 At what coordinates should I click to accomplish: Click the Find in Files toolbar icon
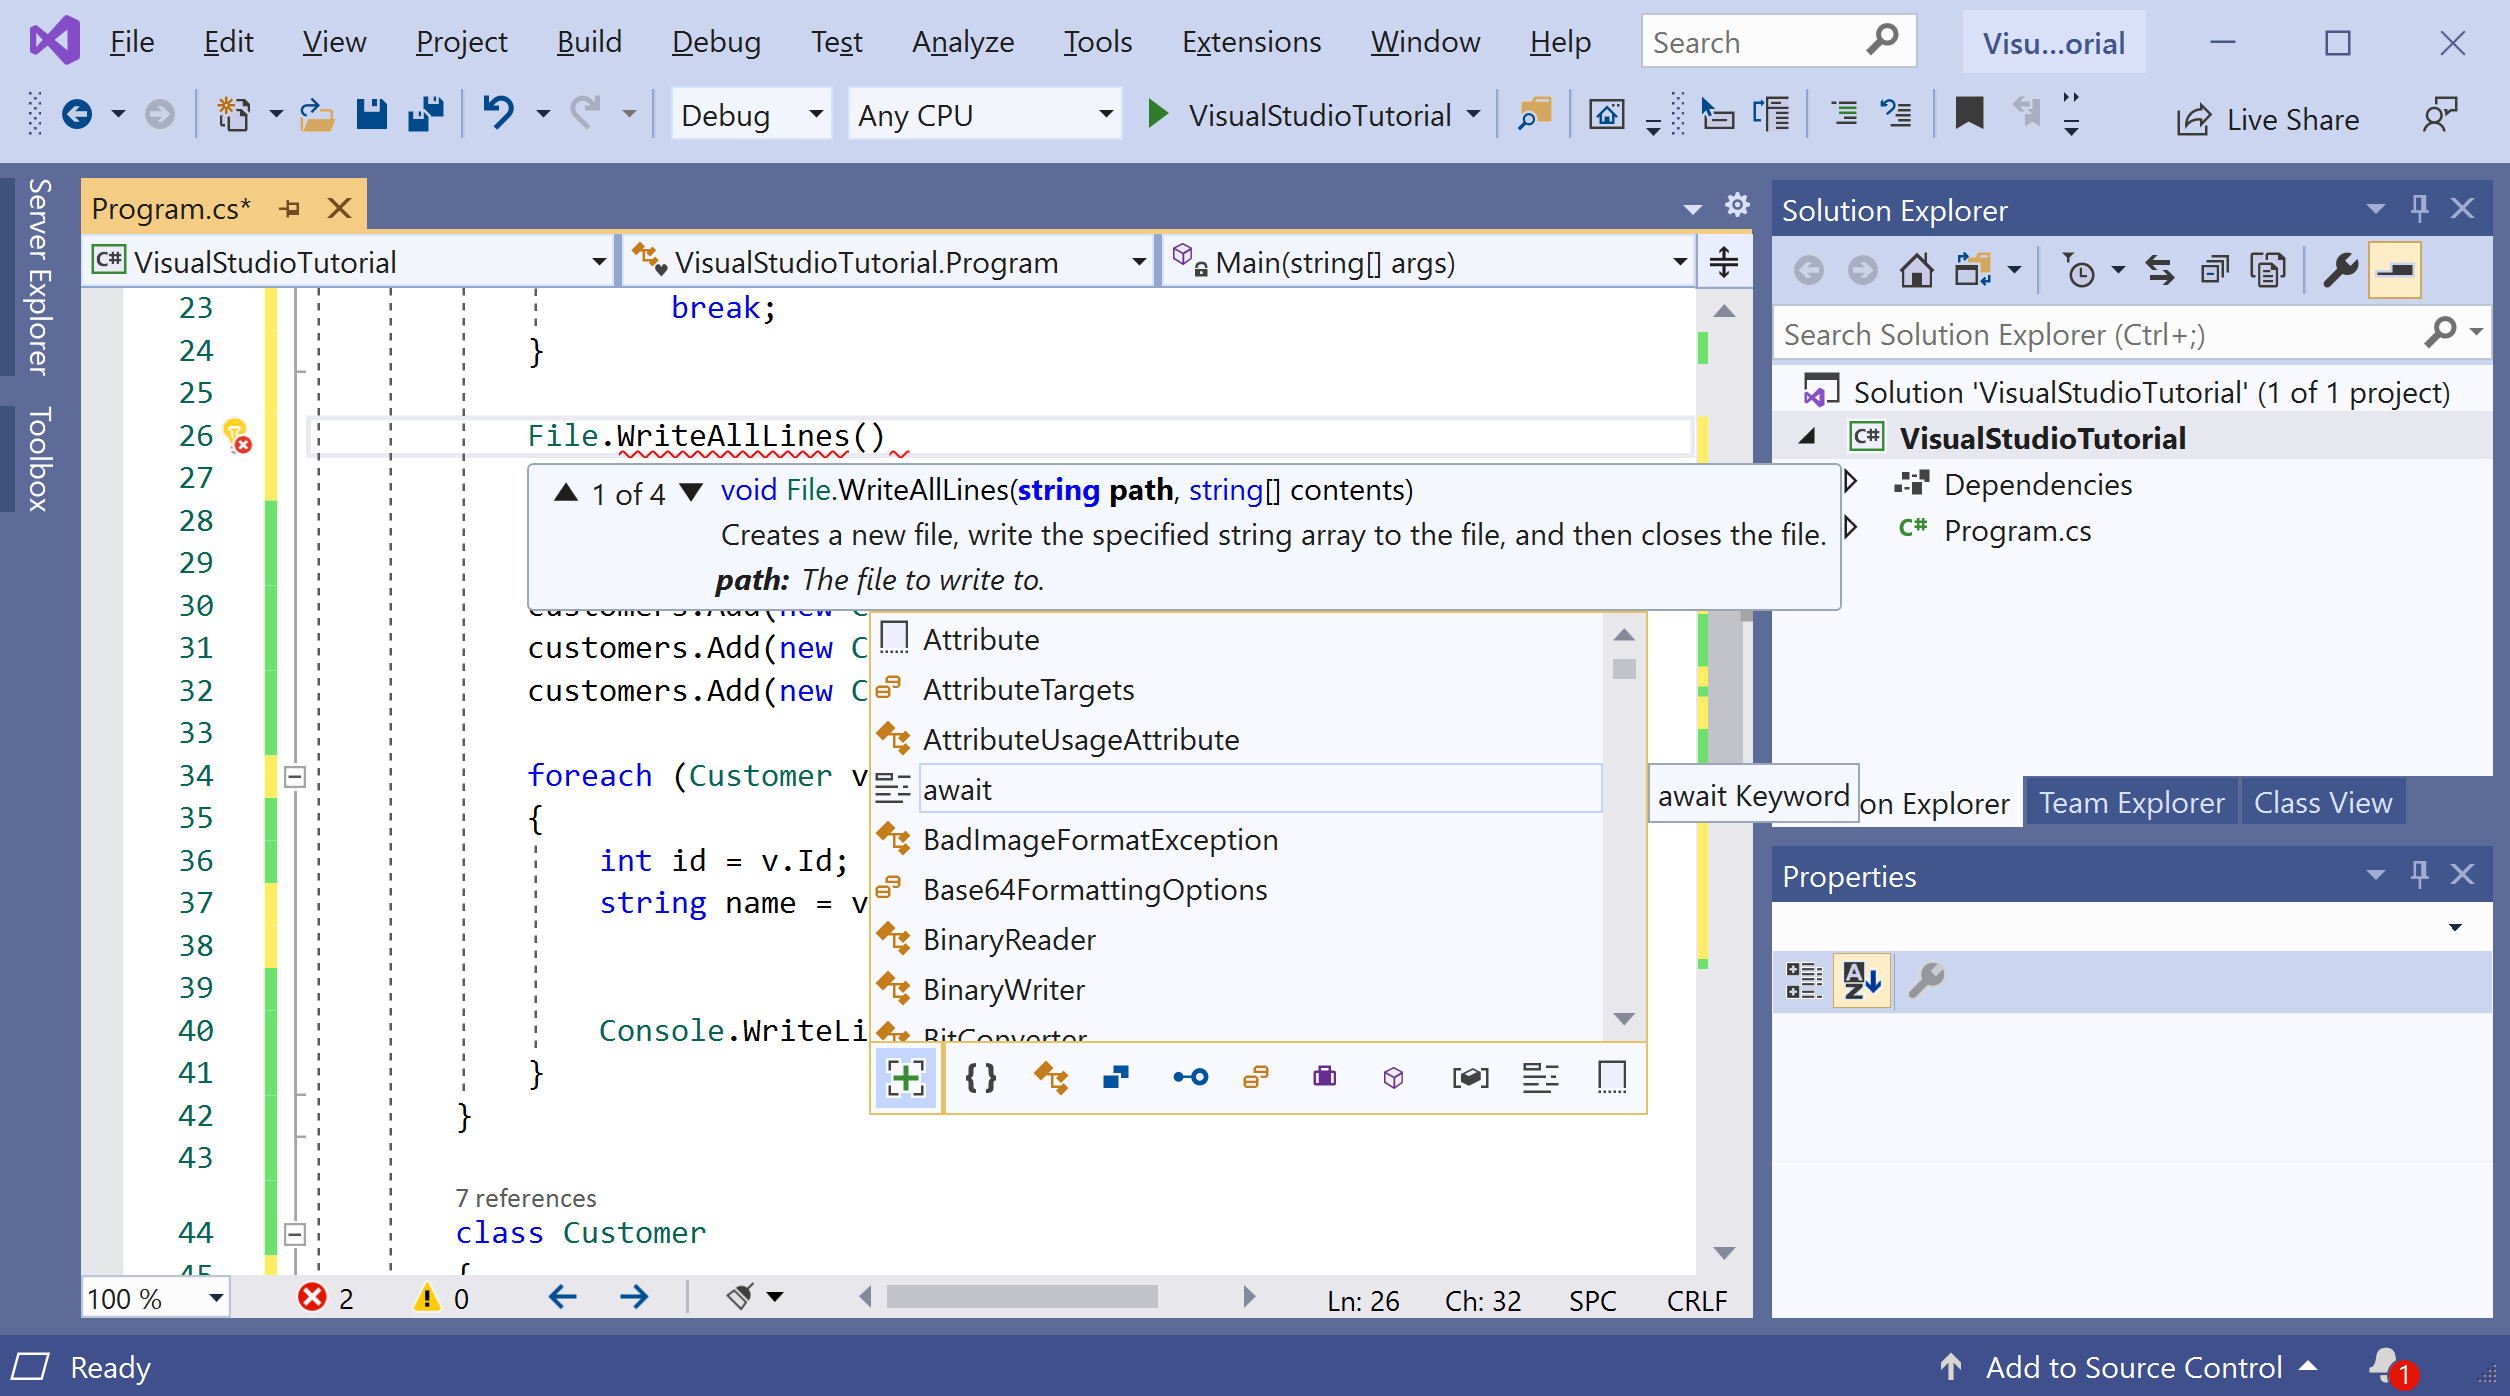coord(1534,114)
